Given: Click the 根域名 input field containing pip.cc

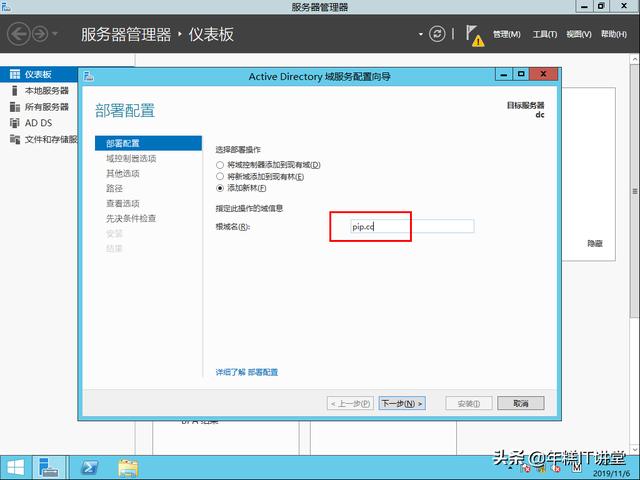Looking at the screenshot, I should tap(412, 226).
